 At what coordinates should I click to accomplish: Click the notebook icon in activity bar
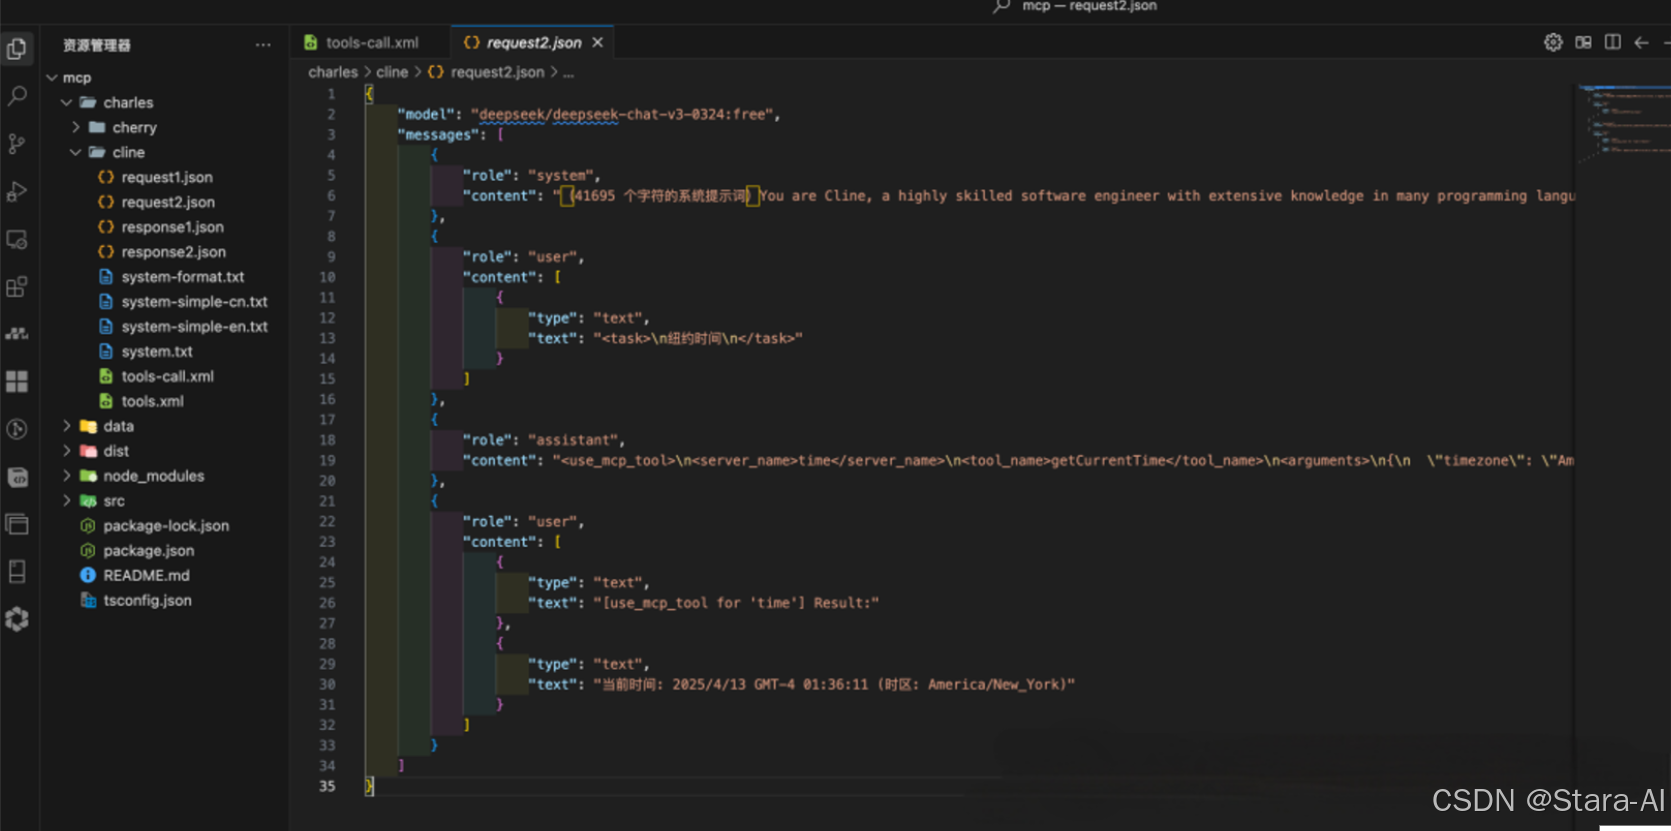click(17, 571)
